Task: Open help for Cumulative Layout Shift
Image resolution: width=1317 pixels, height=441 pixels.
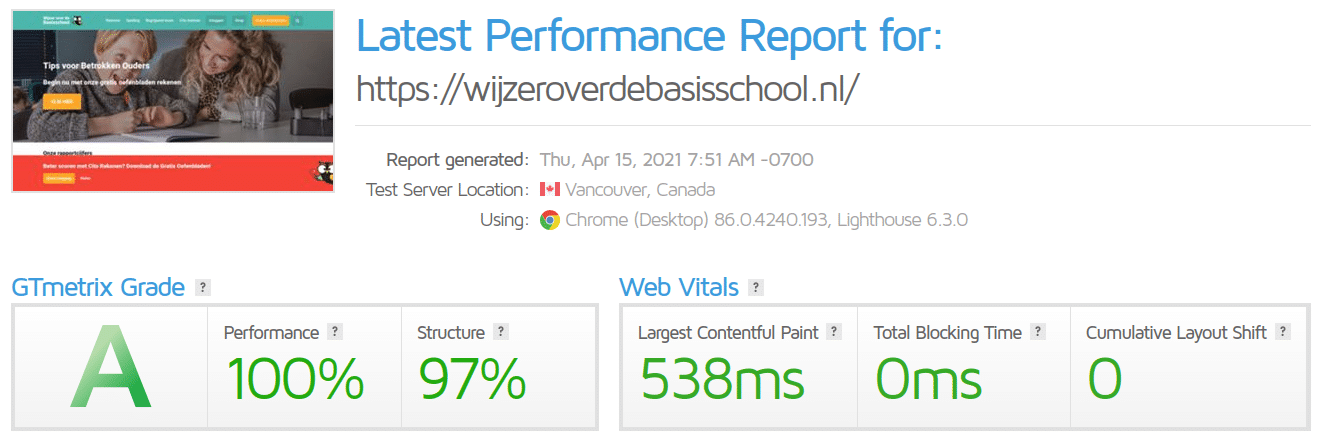Action: (x=1283, y=332)
